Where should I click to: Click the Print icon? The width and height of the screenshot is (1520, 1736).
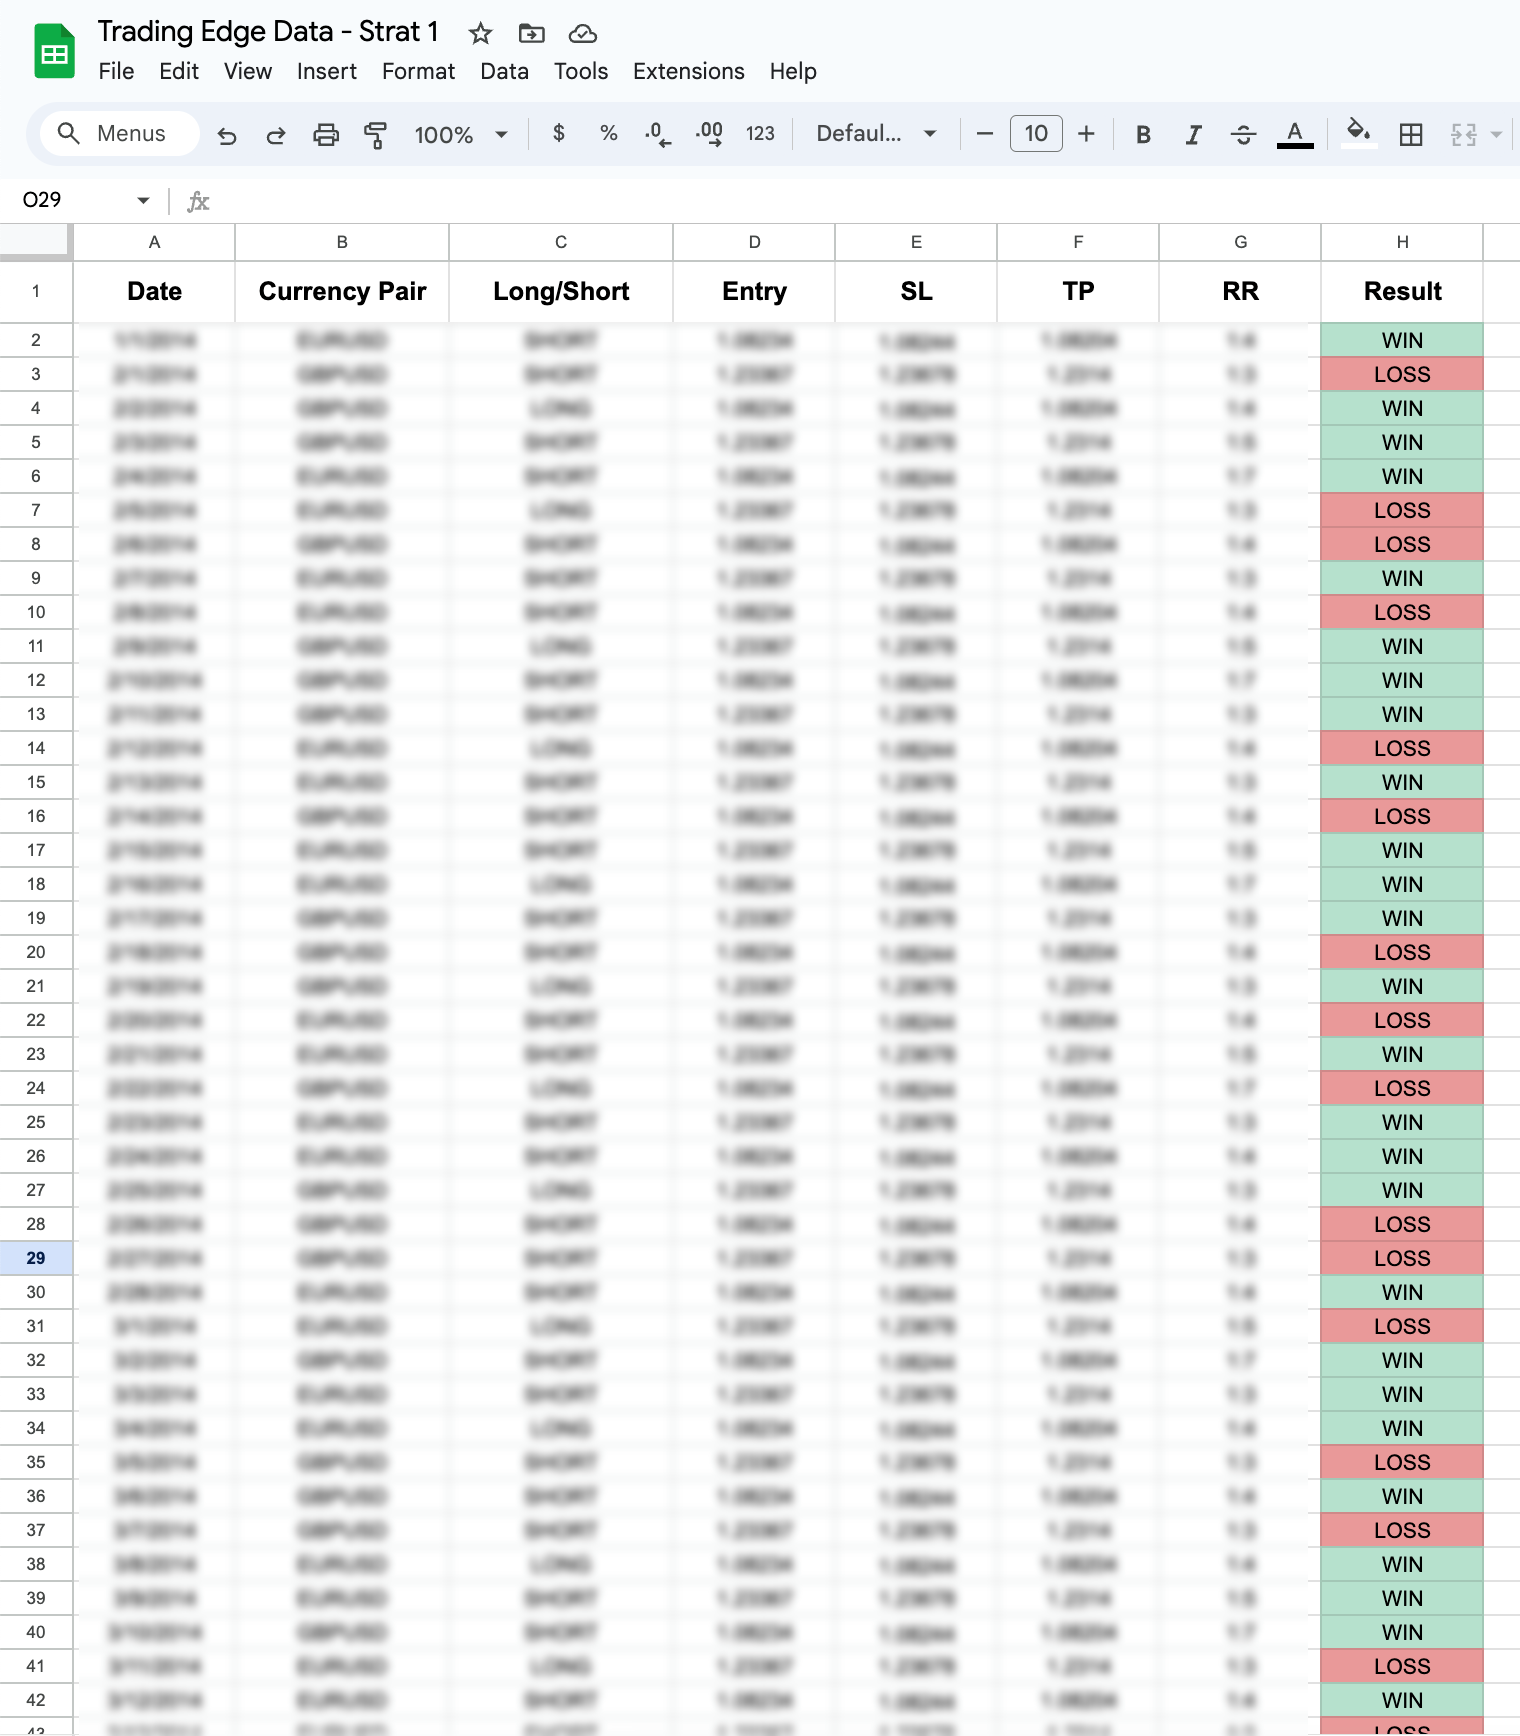click(x=326, y=134)
